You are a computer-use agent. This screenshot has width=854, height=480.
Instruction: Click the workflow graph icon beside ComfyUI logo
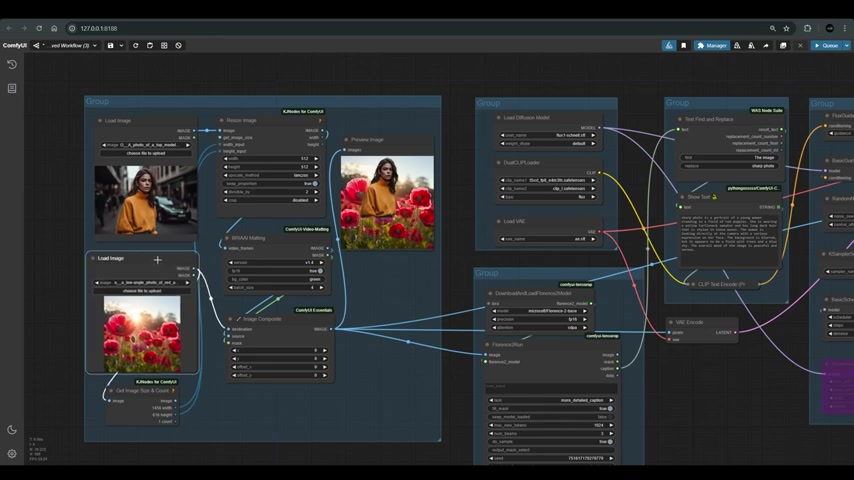pyautogui.click(x=36, y=46)
